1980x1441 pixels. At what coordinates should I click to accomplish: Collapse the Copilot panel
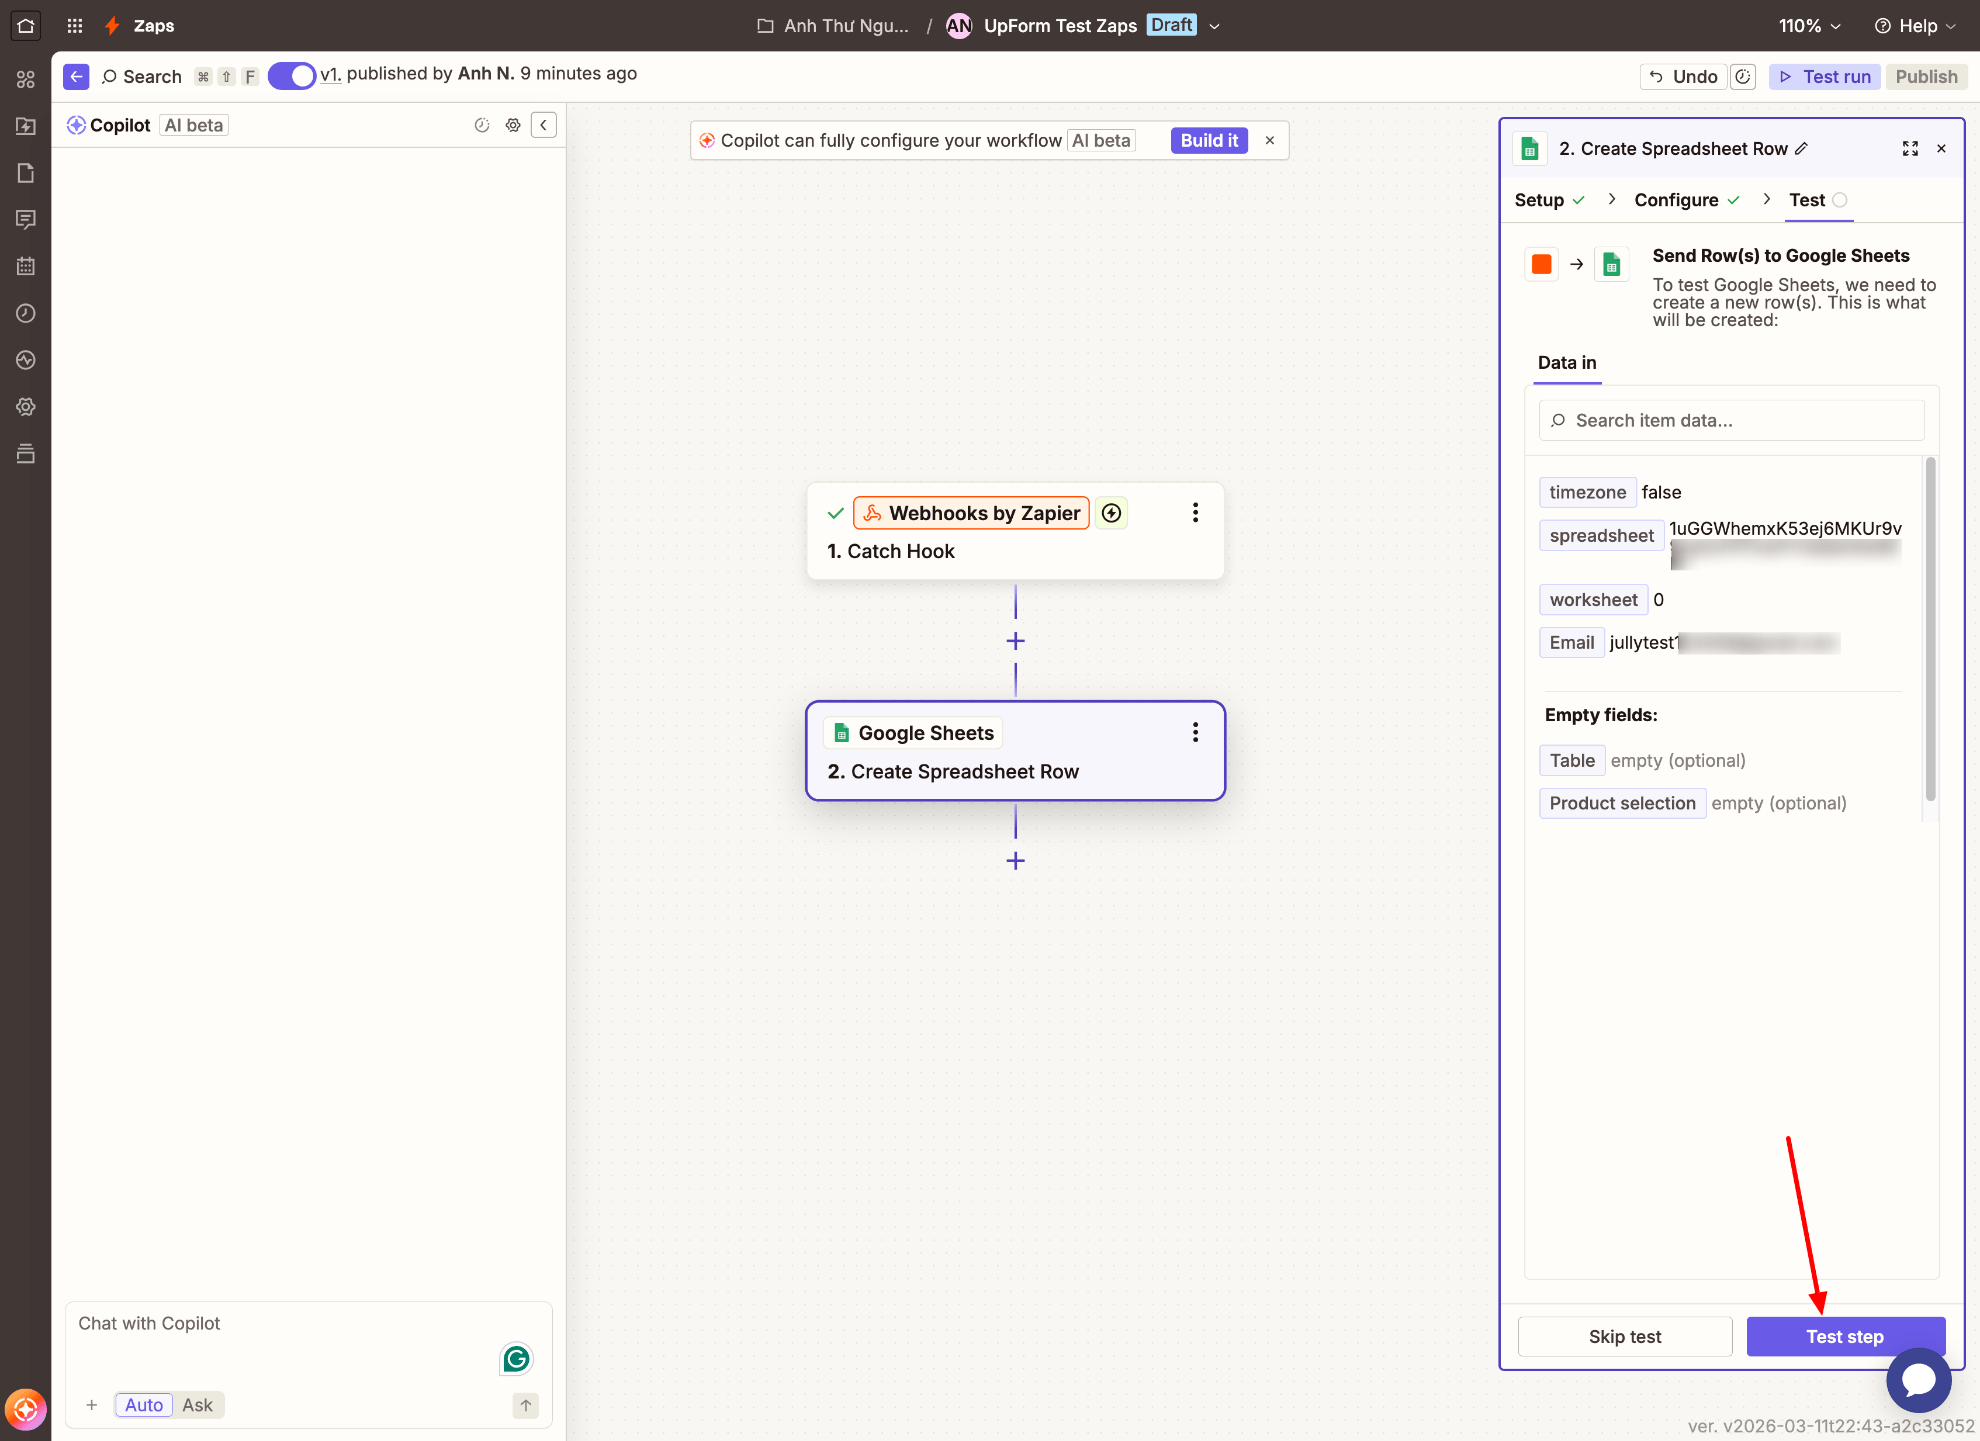pyautogui.click(x=544, y=125)
